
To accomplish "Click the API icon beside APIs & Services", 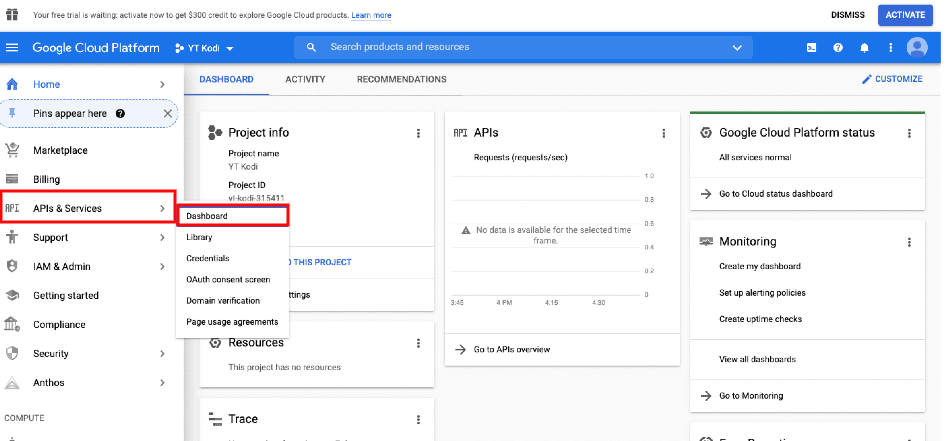I will pos(12,208).
